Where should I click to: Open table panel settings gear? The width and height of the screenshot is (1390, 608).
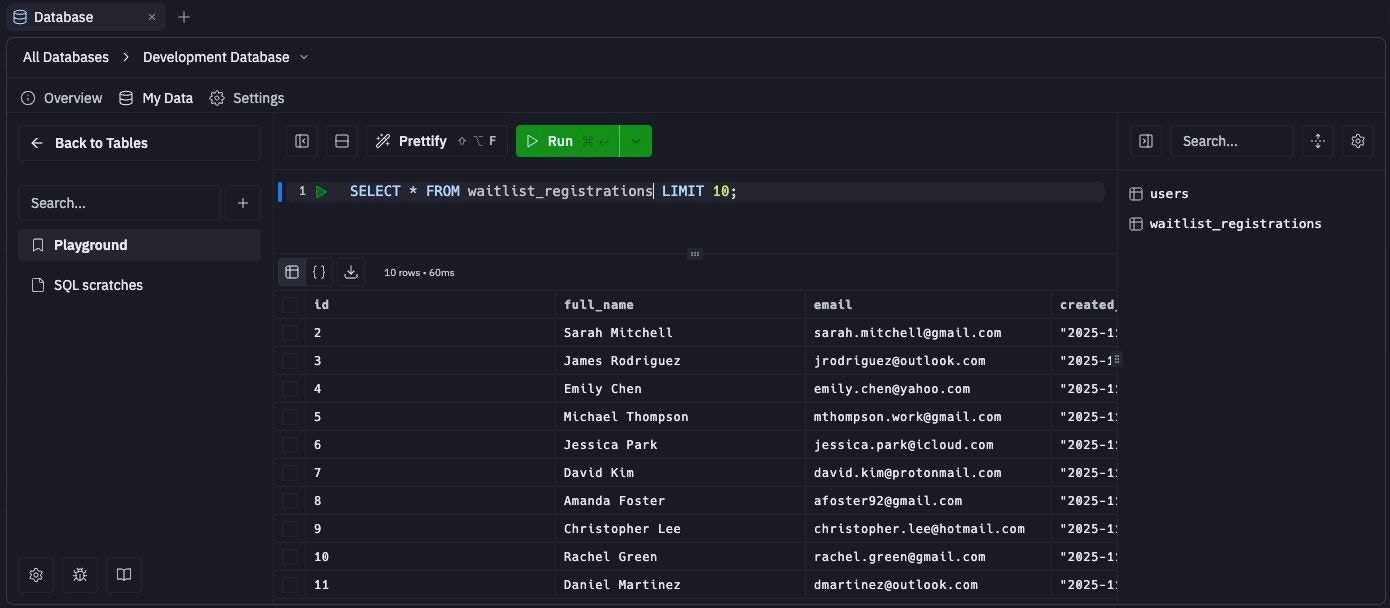pyautogui.click(x=1357, y=141)
